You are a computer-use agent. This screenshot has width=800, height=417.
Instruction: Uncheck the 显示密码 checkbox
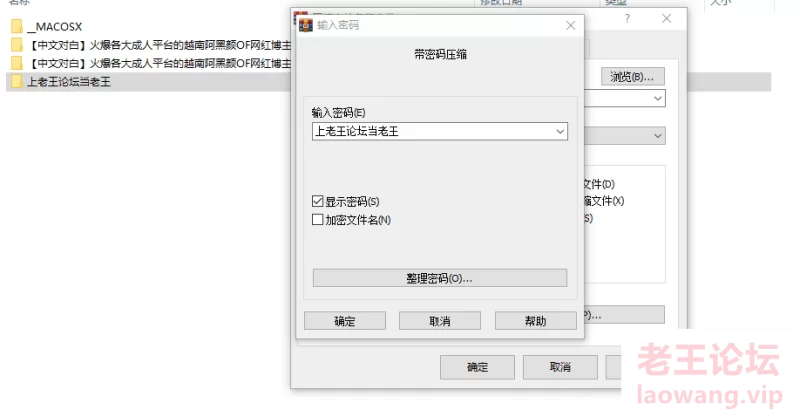click(x=317, y=201)
